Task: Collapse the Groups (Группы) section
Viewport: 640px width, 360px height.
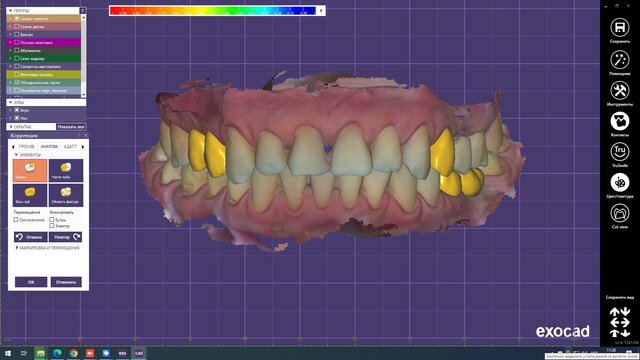Action: [11, 11]
